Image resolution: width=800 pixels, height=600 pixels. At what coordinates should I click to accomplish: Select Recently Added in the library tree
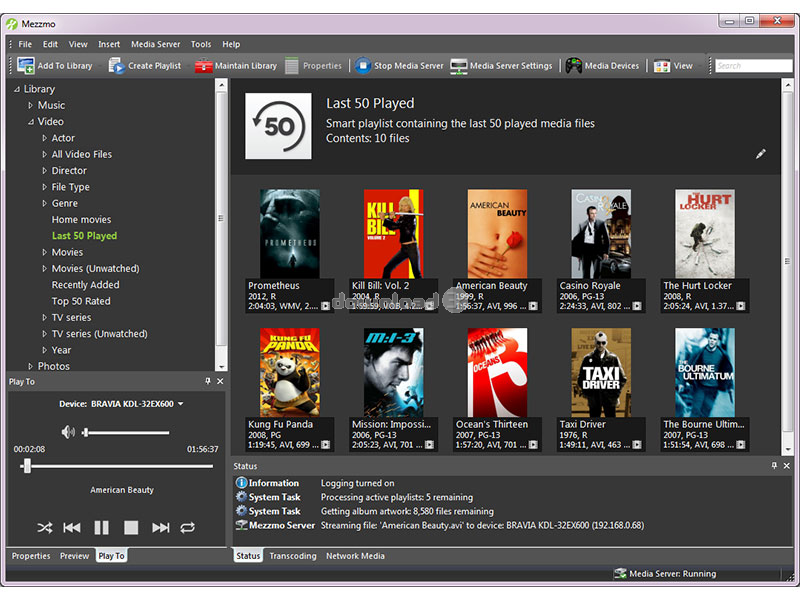tap(85, 285)
